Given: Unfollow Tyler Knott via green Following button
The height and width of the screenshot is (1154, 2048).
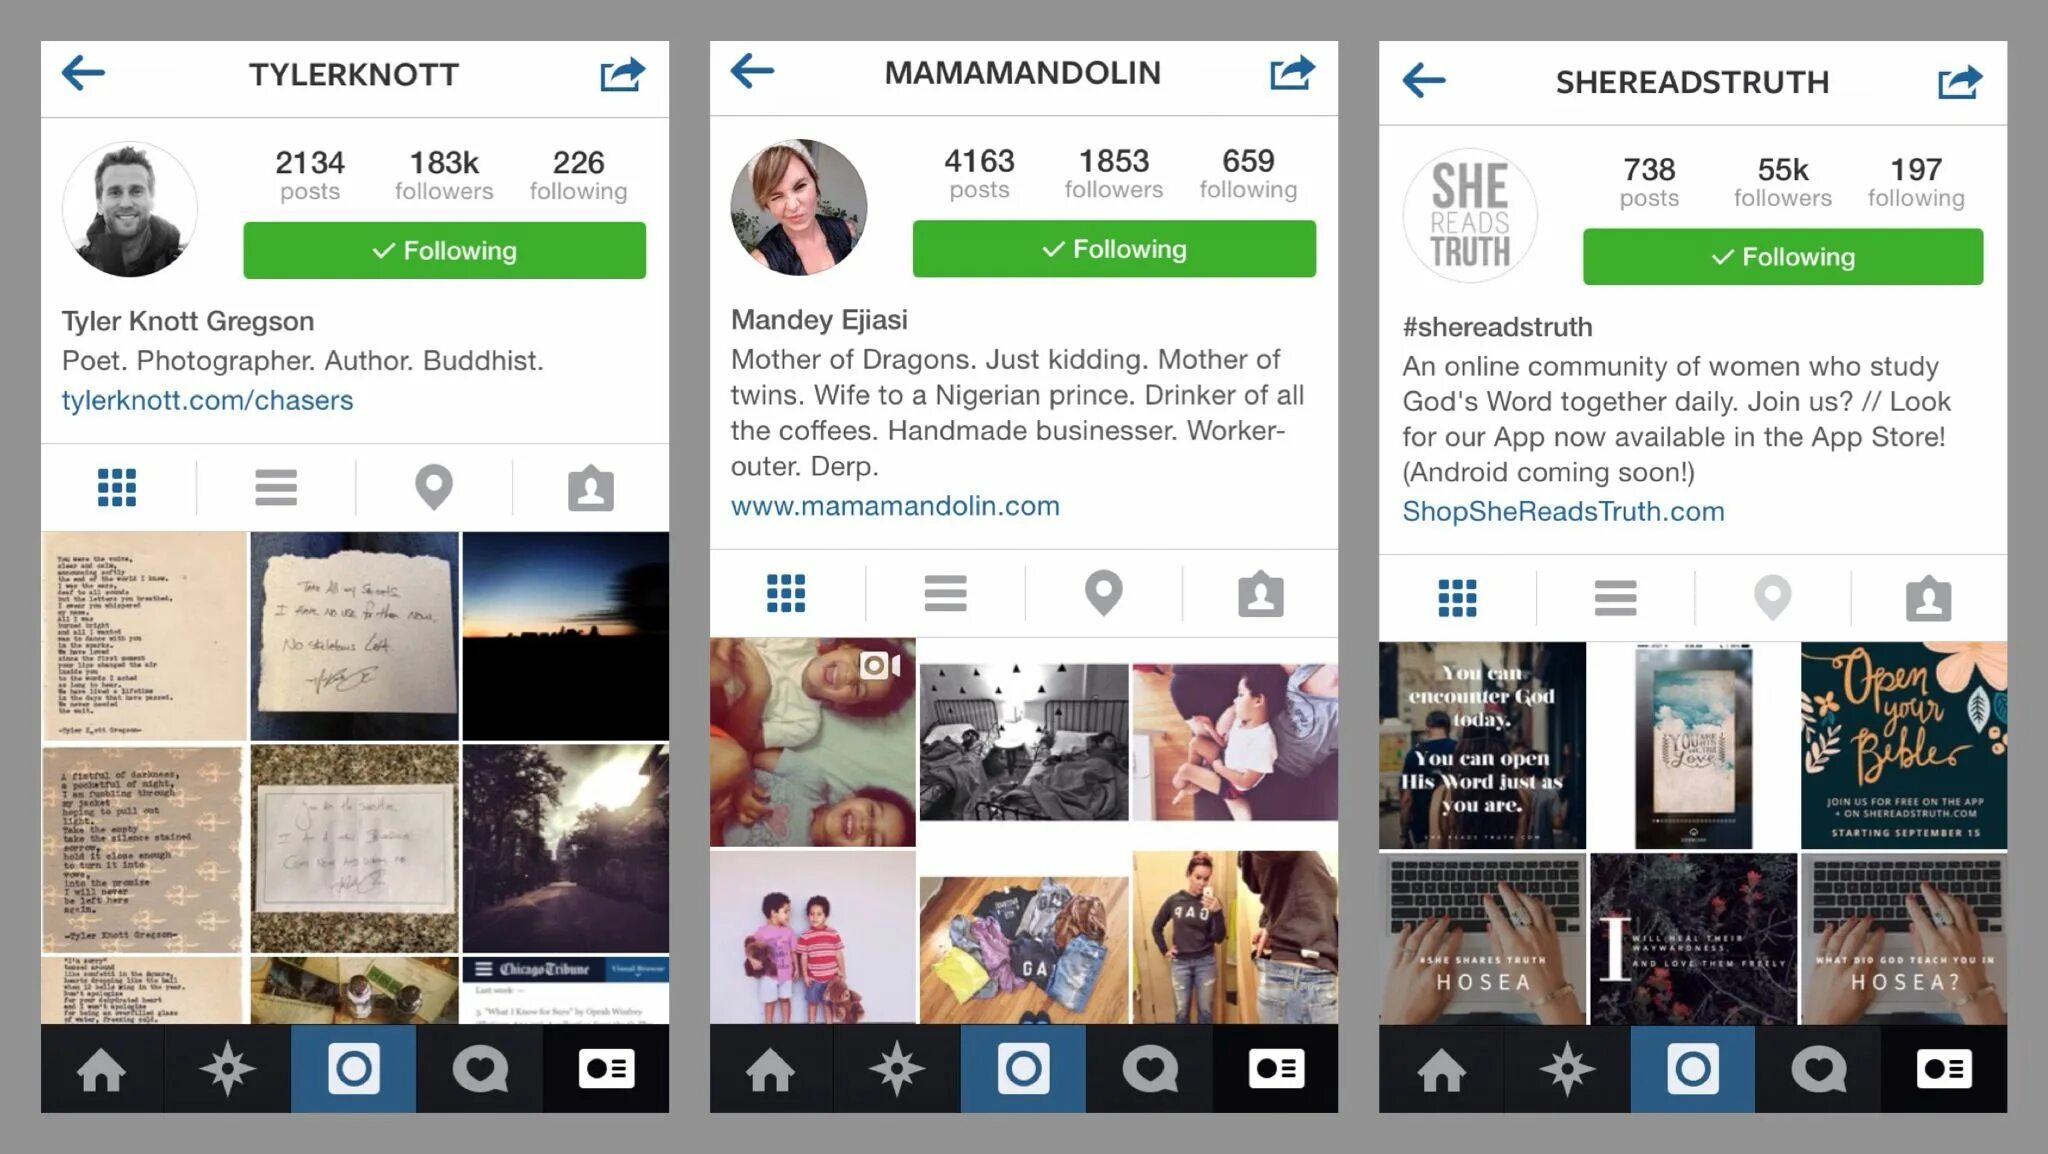Looking at the screenshot, I should pos(444,250).
